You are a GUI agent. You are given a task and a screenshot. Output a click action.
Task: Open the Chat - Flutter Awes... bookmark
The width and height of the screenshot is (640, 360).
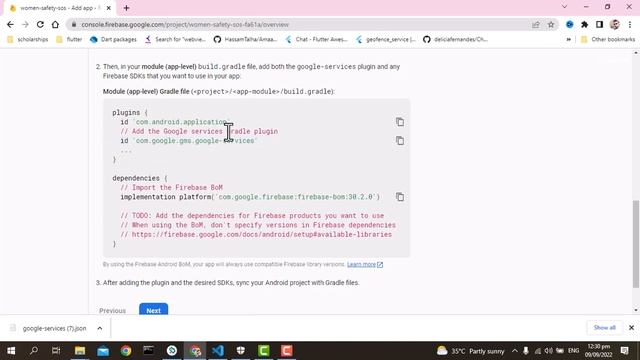coord(316,39)
